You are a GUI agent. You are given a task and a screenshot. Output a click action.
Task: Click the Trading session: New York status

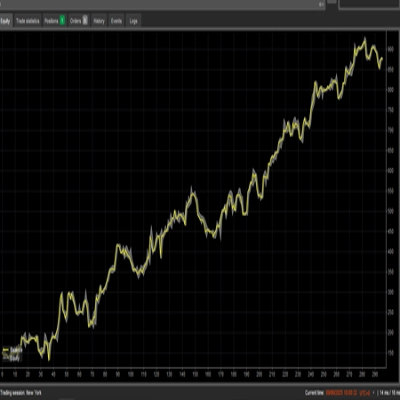(21, 393)
